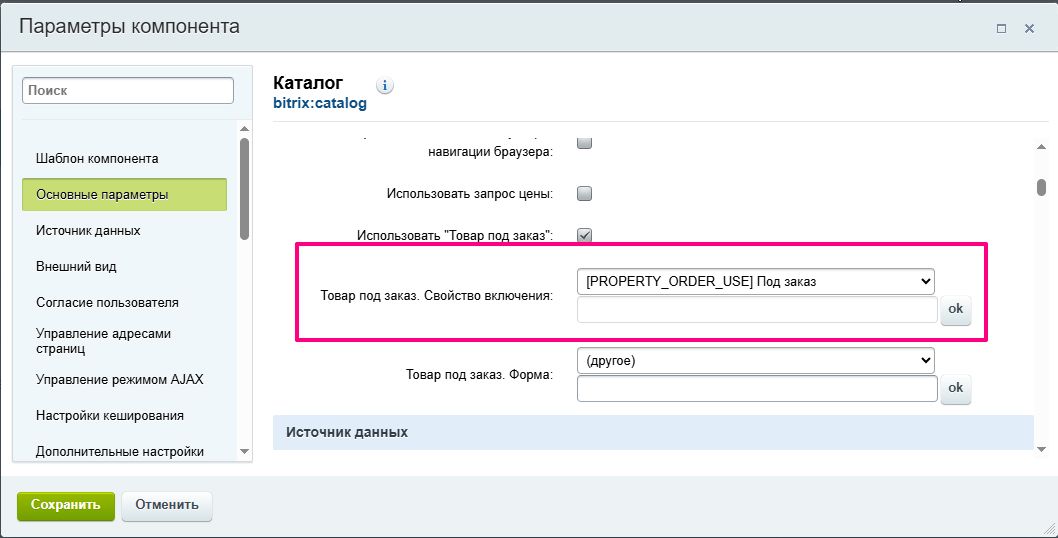Open PROPERTY_ORDER_USE Под заказ dropdown
This screenshot has width=1058, height=538.
(x=755, y=281)
